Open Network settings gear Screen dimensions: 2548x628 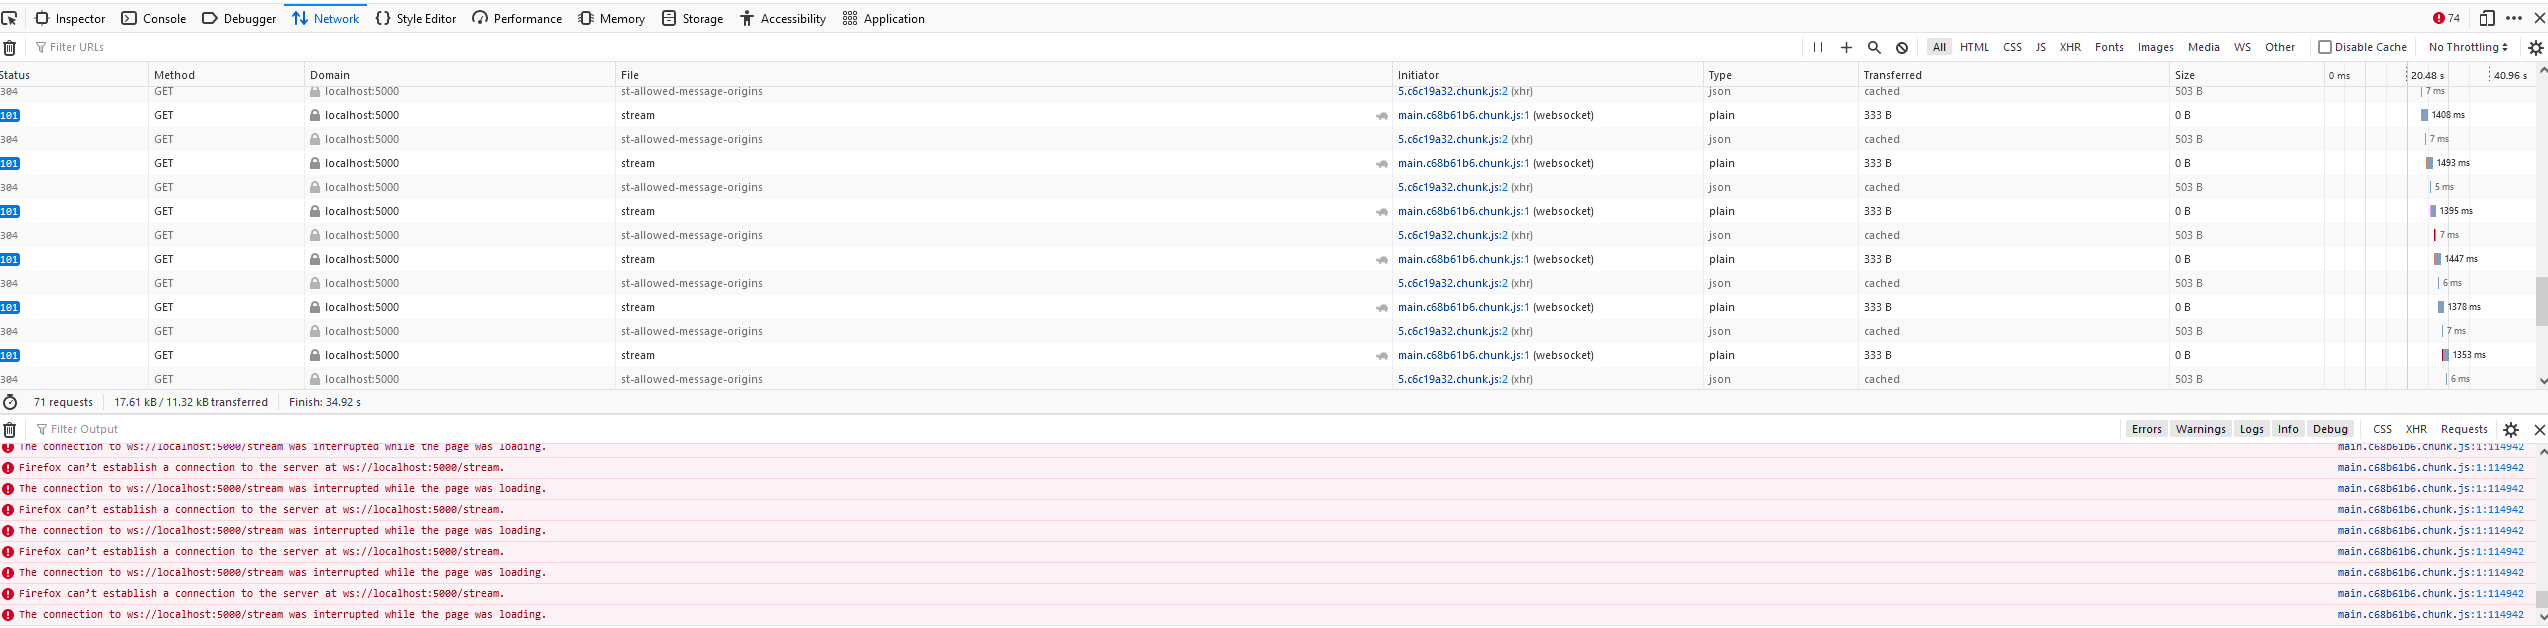pyautogui.click(x=2535, y=47)
